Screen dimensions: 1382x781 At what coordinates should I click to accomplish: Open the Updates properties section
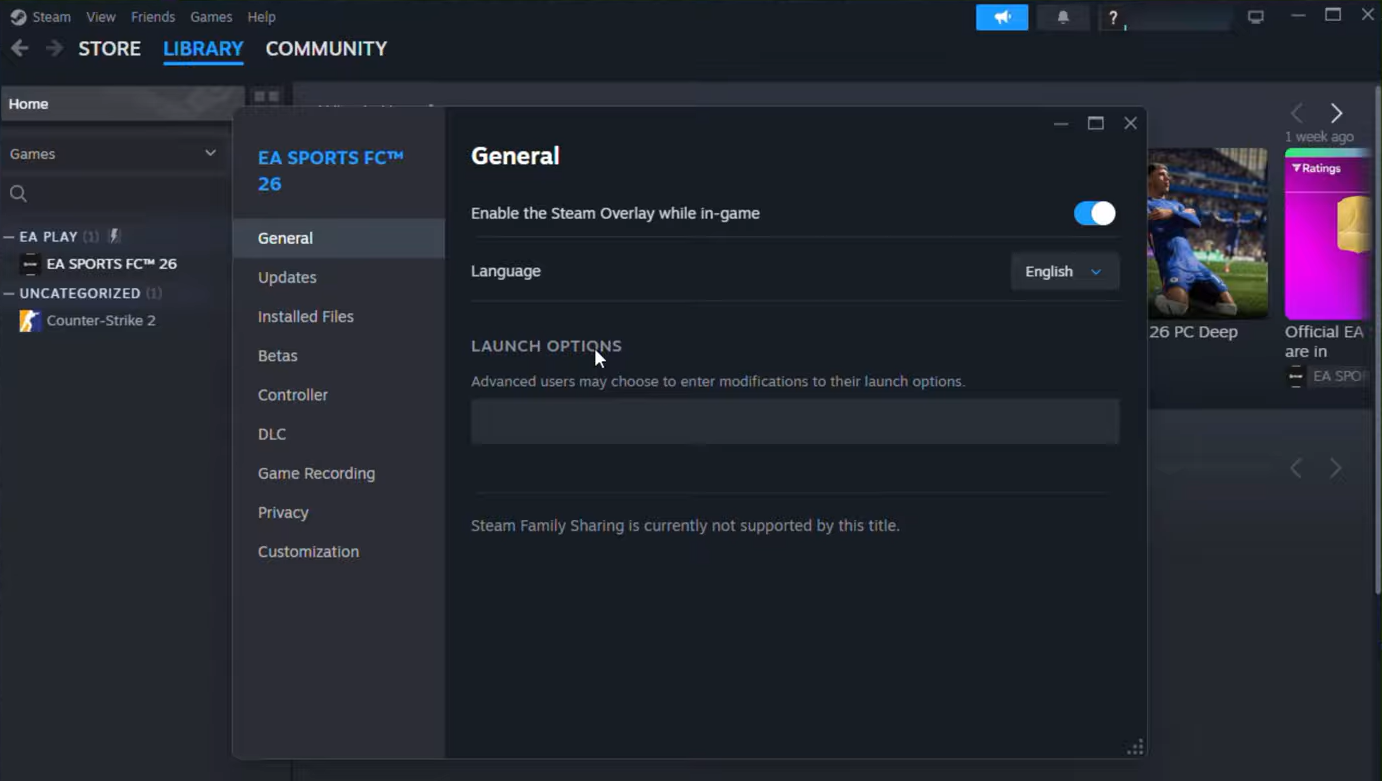[x=339, y=277]
